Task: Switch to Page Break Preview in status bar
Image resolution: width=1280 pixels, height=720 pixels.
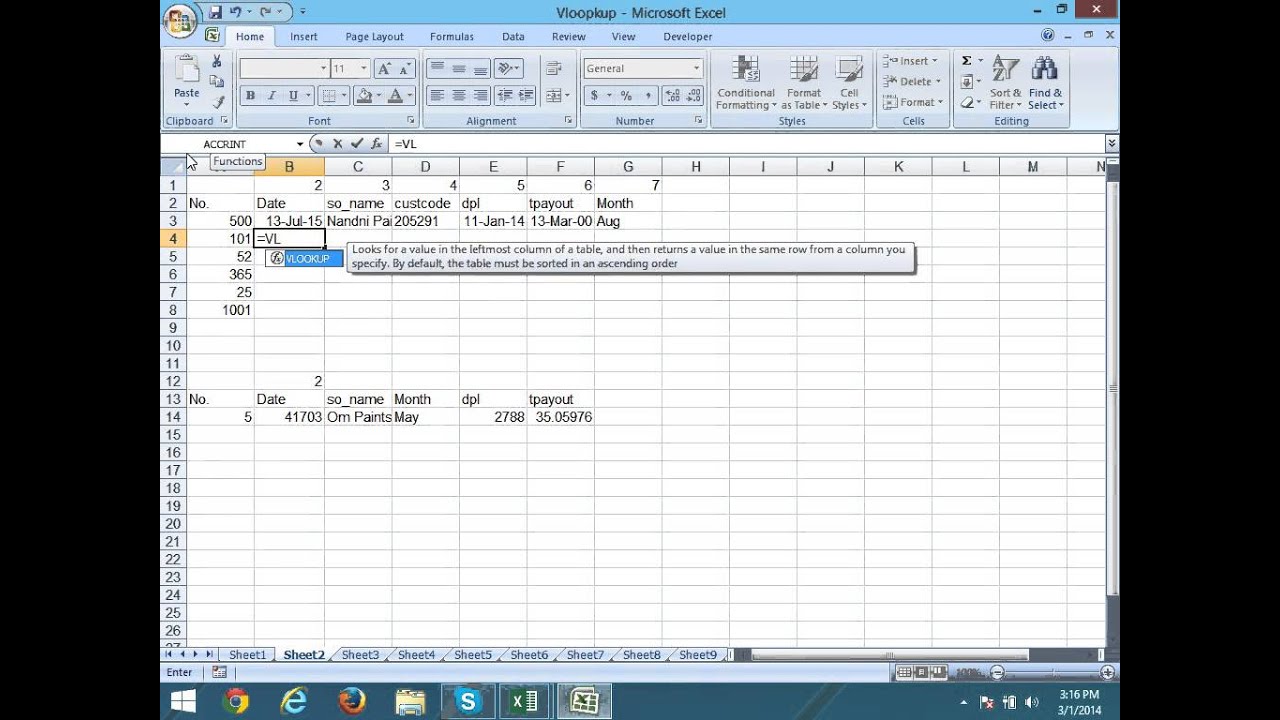Action: 940,673
